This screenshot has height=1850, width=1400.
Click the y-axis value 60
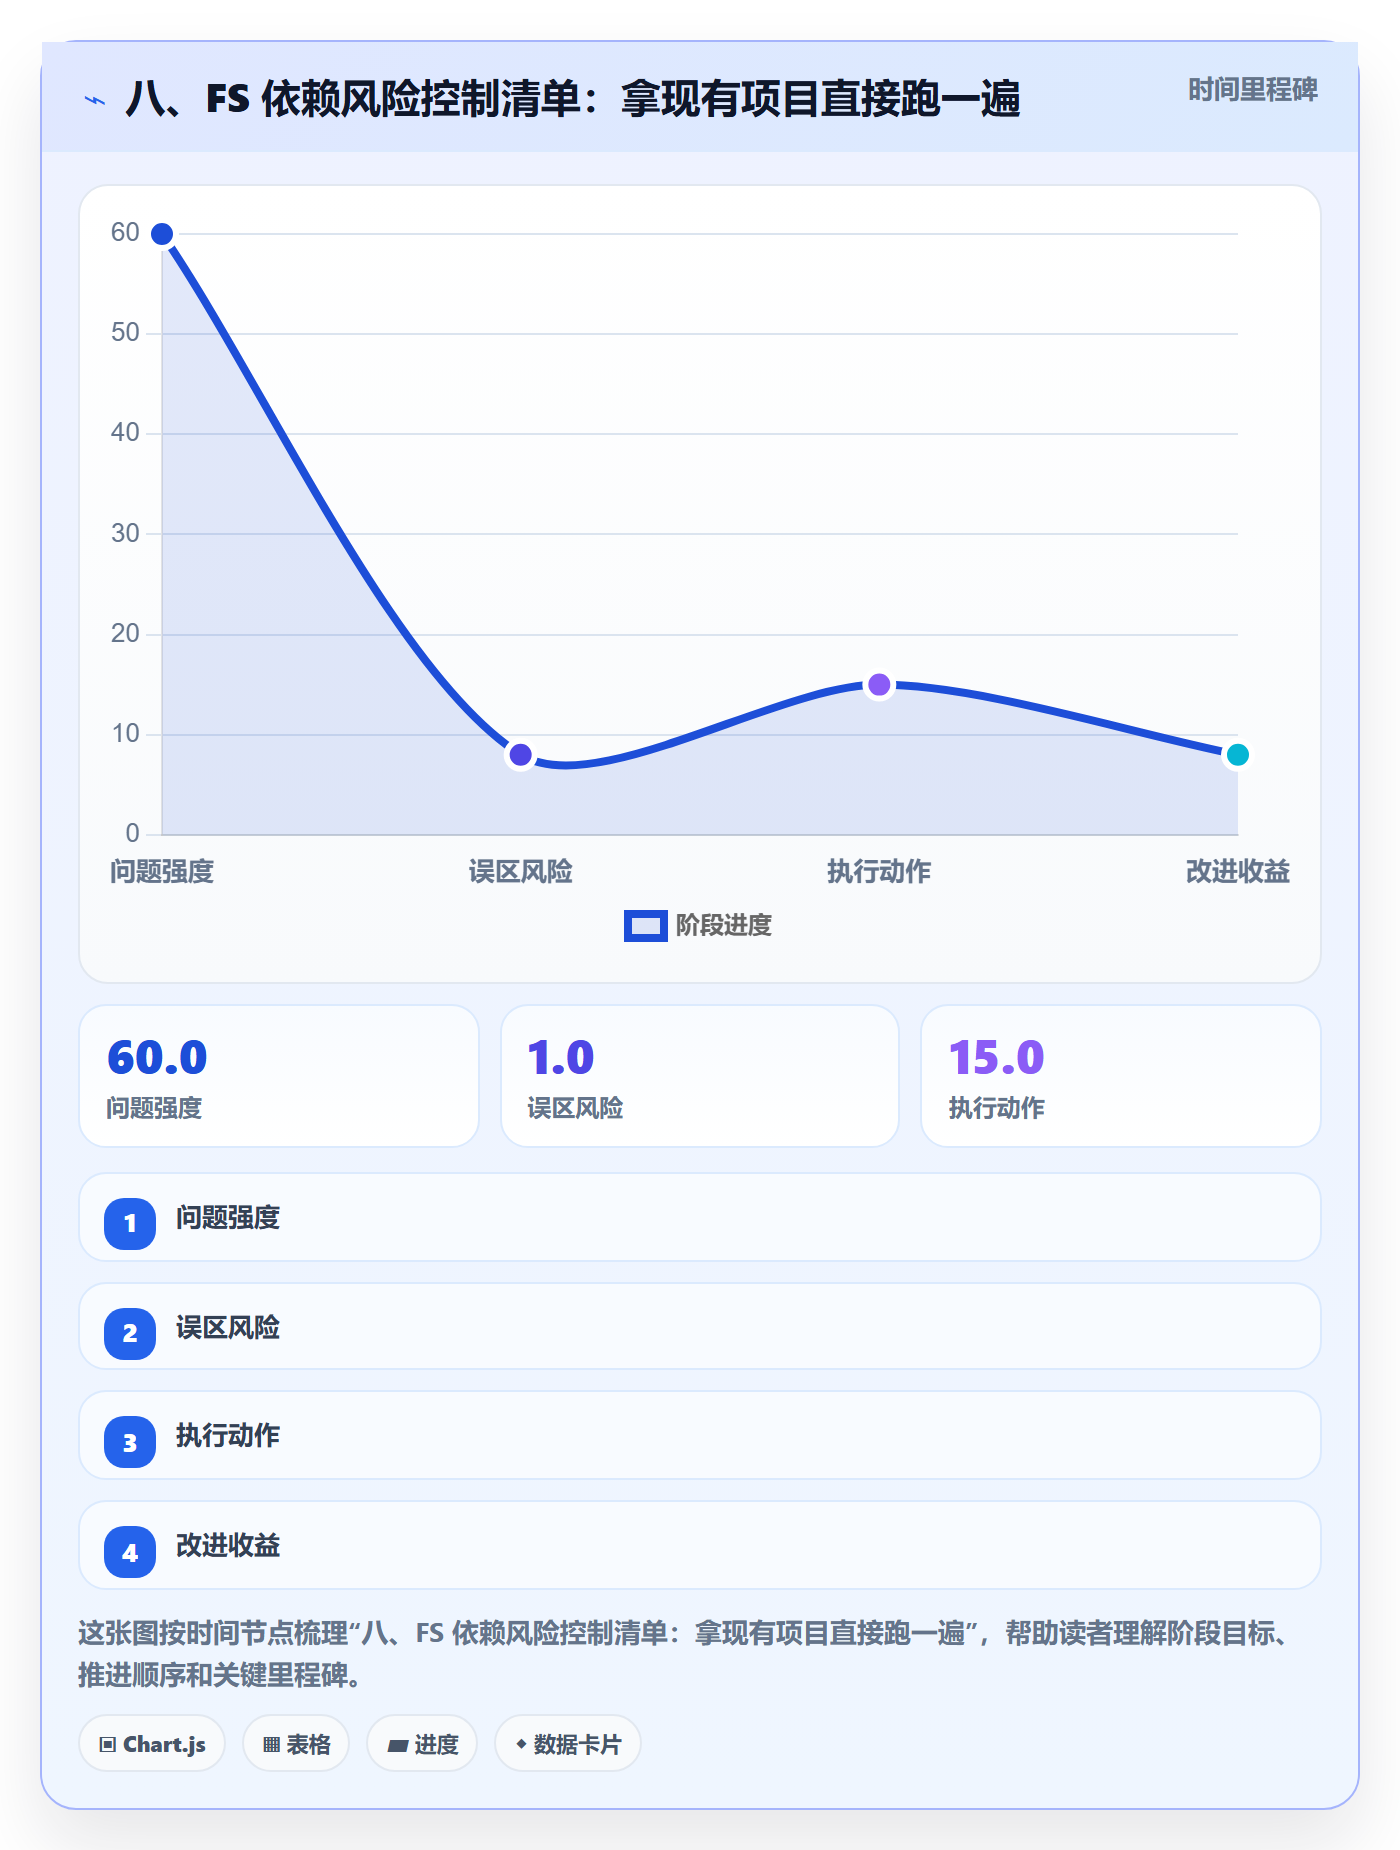pos(125,233)
